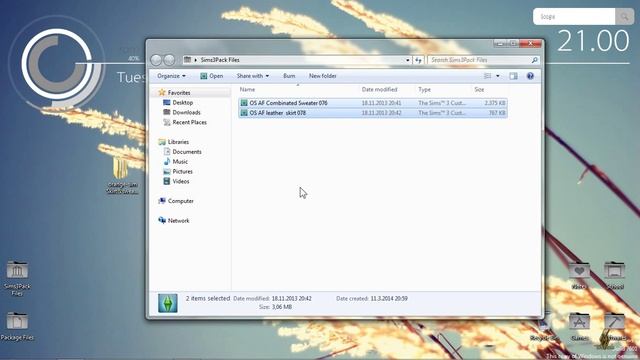Expand the address bar history dropdown arrow
Screen dimensions: 640x360
(407, 60)
